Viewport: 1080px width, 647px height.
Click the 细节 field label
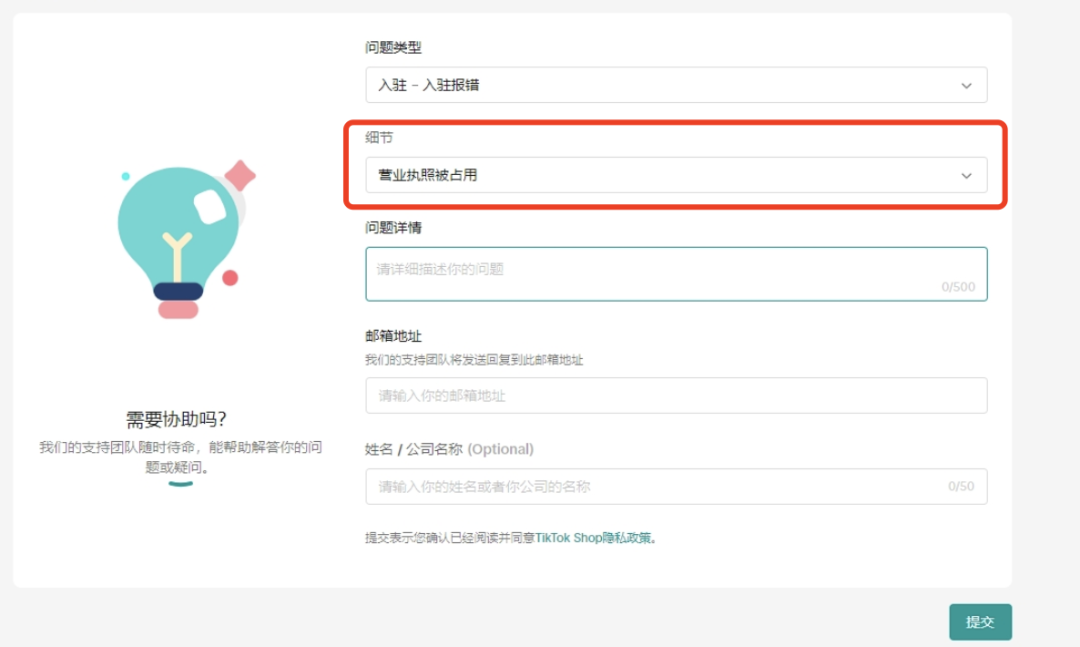pyautogui.click(x=379, y=137)
